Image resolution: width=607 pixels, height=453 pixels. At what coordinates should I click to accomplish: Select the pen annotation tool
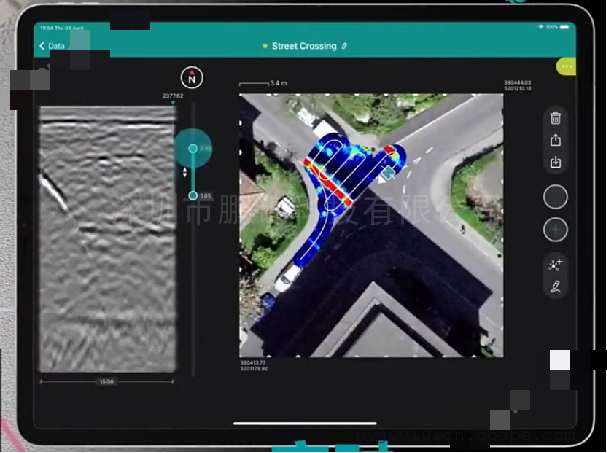[x=555, y=287]
